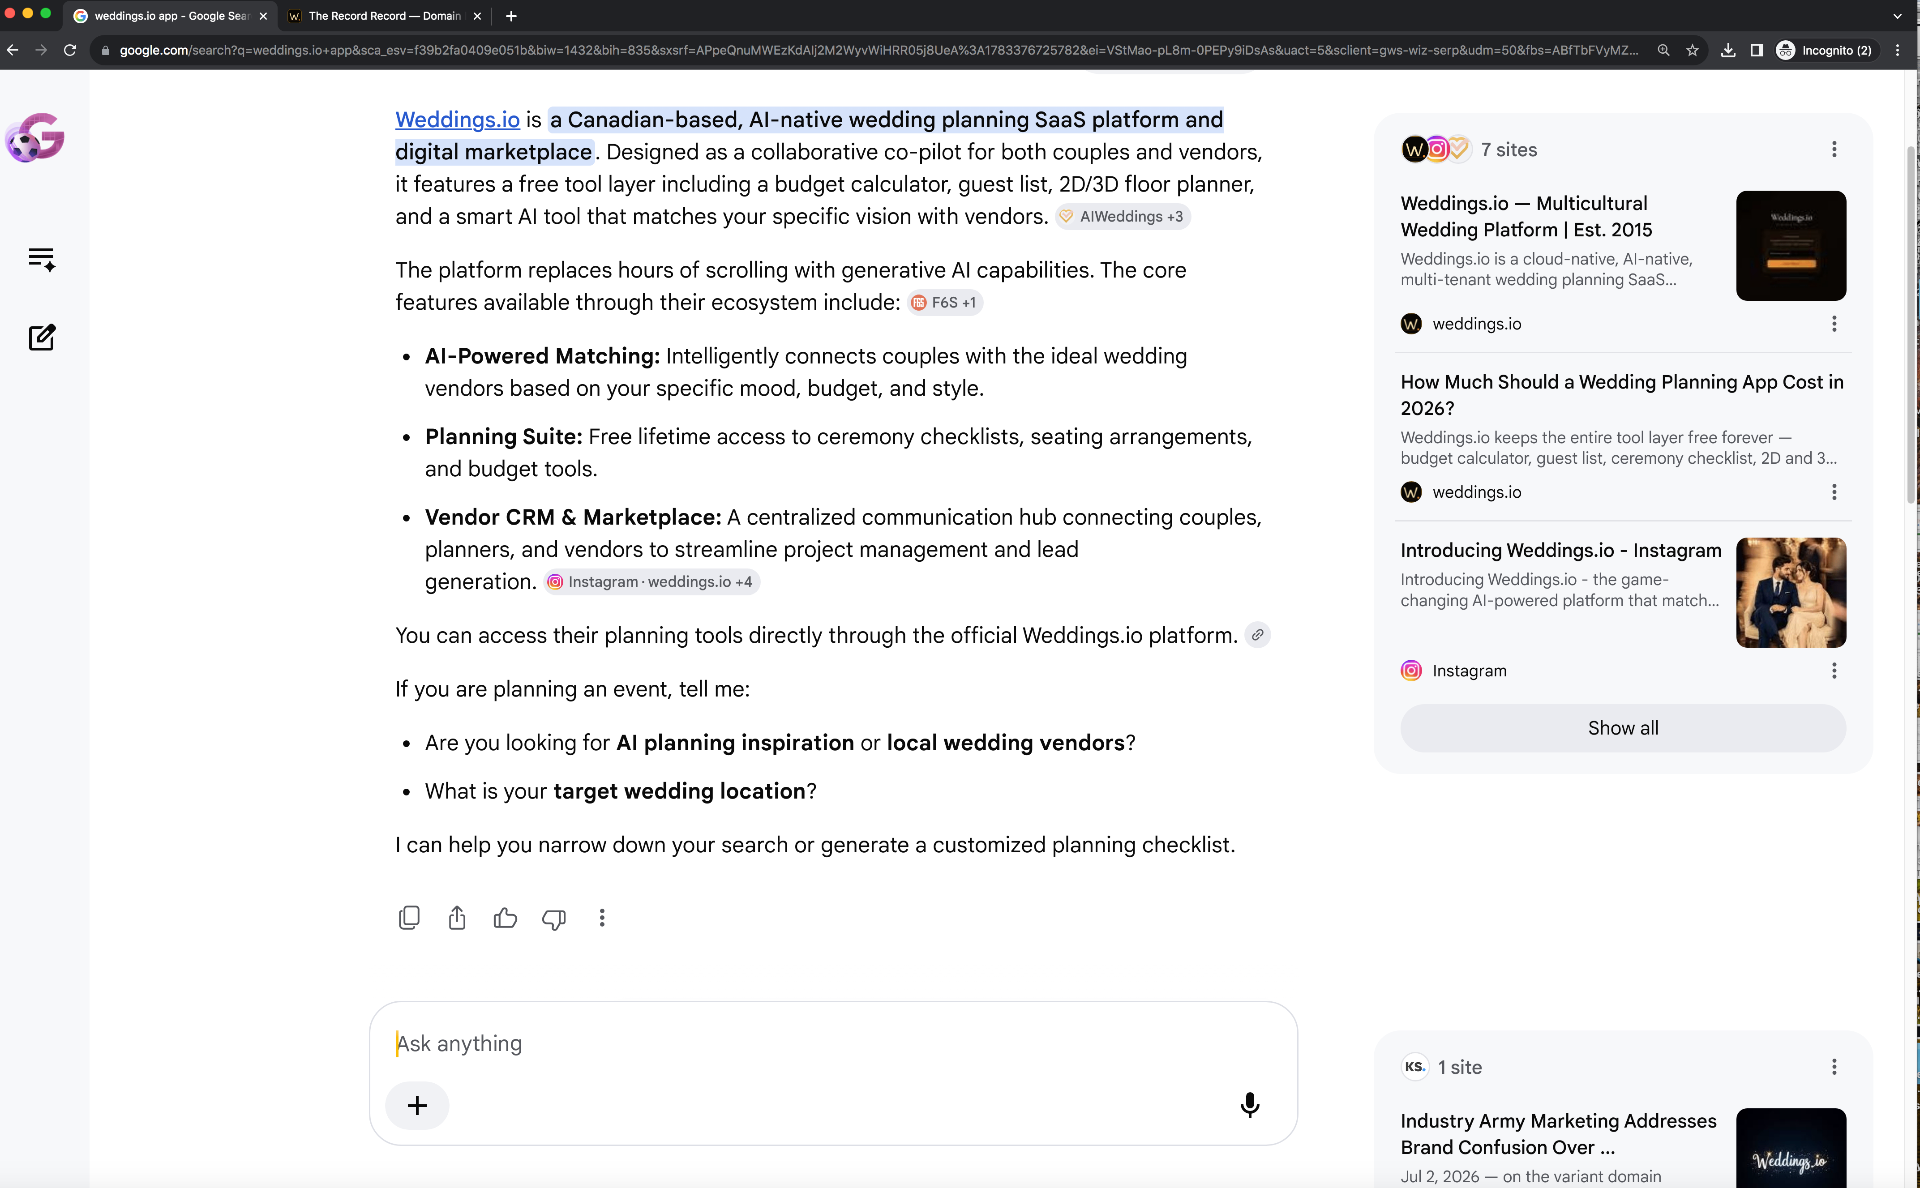Open Introducing Weddings.io - Instagram result

point(1561,550)
